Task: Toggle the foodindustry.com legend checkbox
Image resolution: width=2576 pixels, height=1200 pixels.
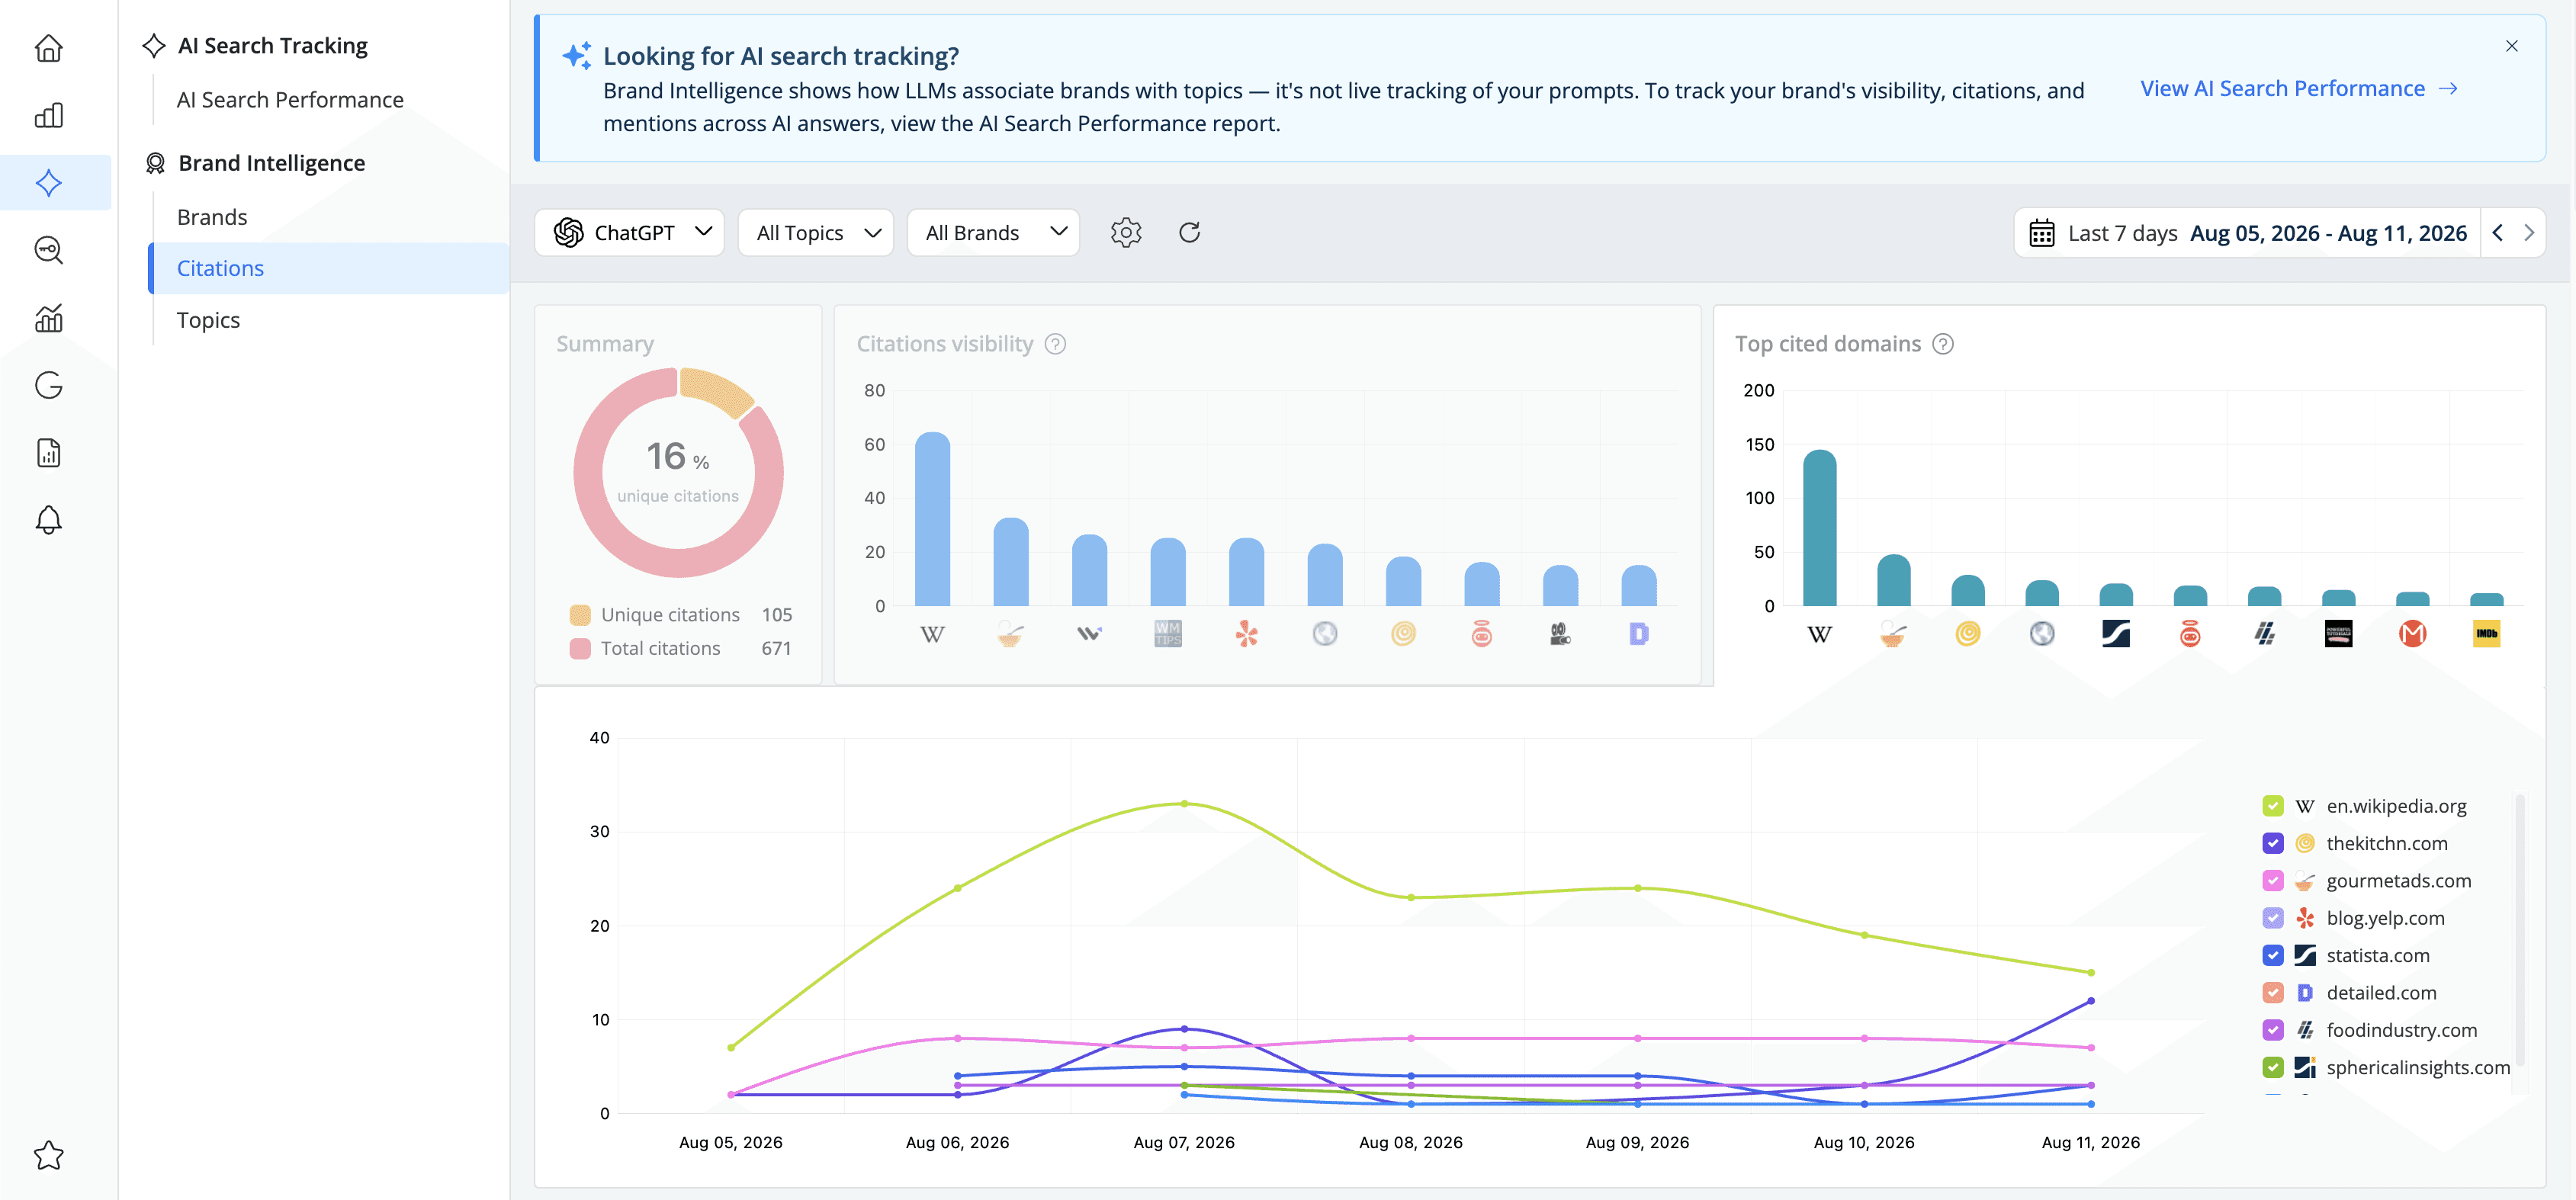Action: pyautogui.click(x=2272, y=1030)
